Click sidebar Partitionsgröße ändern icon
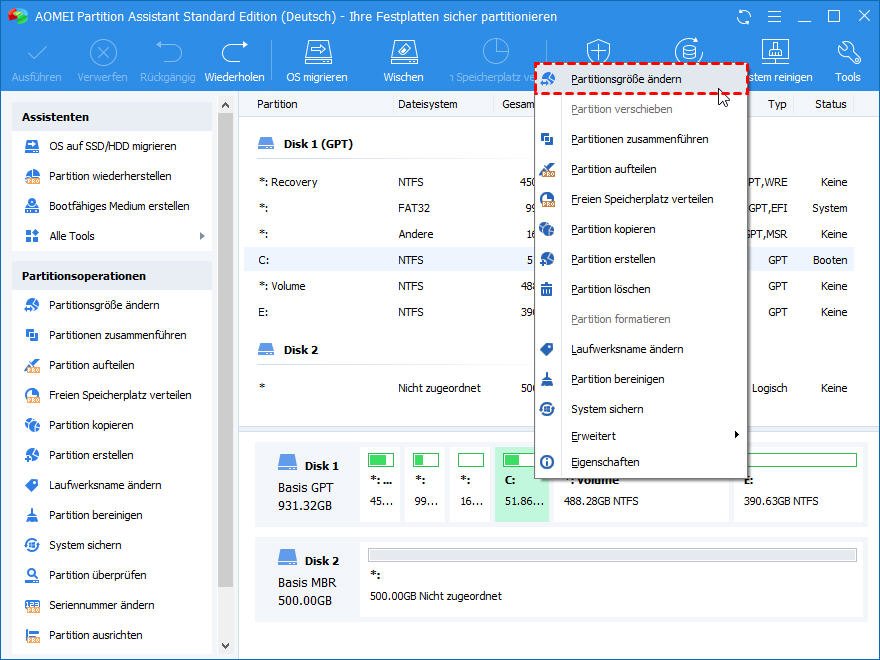880x660 pixels. coord(32,305)
